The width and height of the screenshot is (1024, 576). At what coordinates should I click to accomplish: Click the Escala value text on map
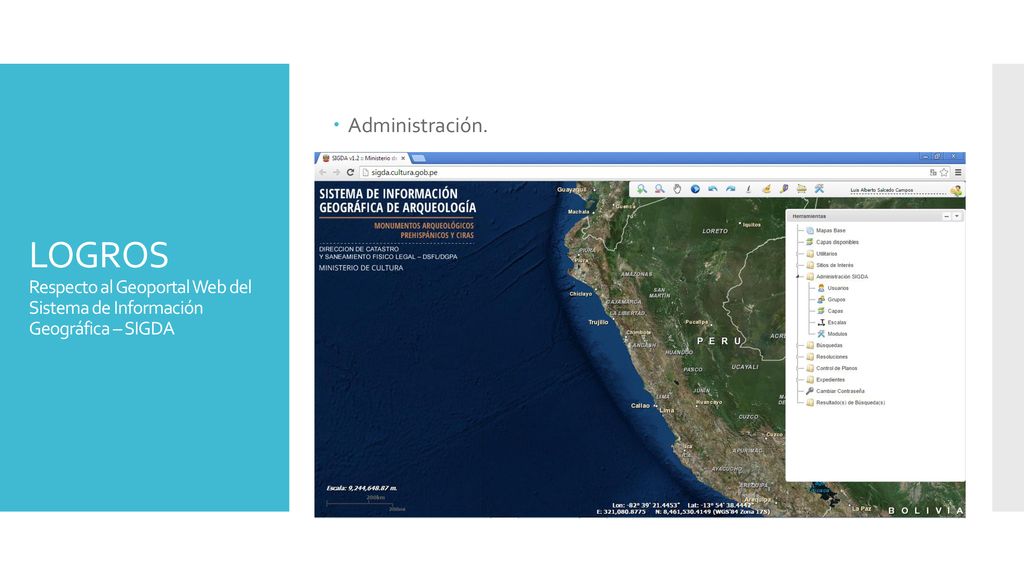pyautogui.click(x=362, y=488)
